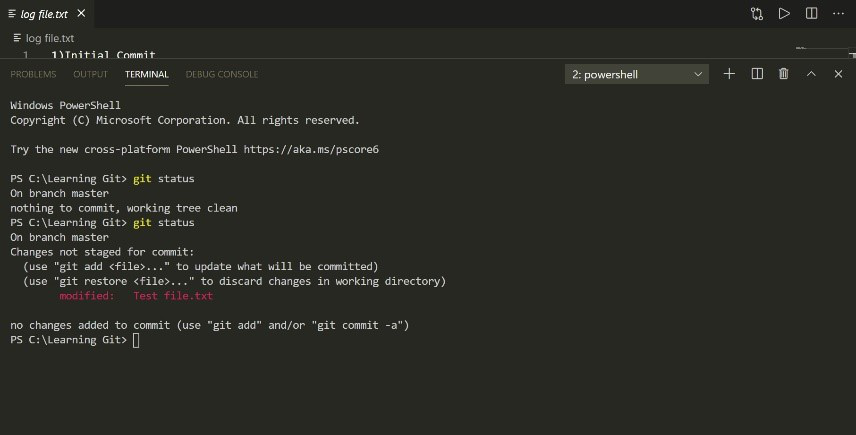Select the Terminal panel tab

tap(147, 74)
